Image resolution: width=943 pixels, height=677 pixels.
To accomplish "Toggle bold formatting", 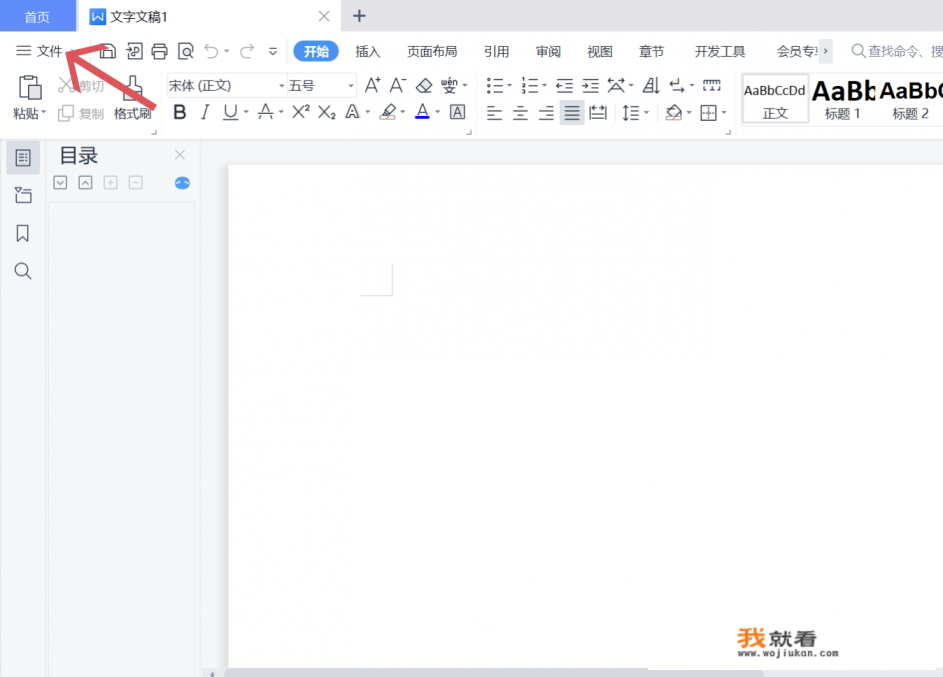I will 180,112.
